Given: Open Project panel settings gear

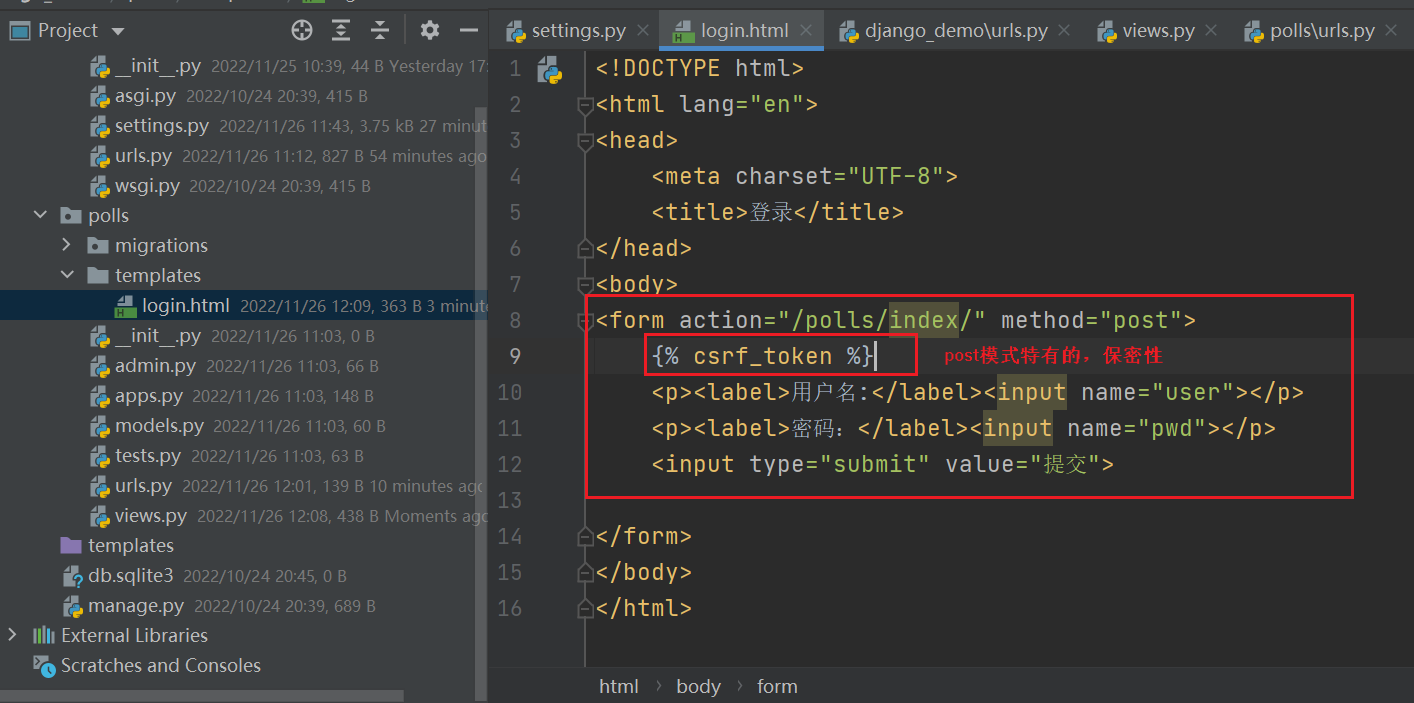Looking at the screenshot, I should 430,30.
